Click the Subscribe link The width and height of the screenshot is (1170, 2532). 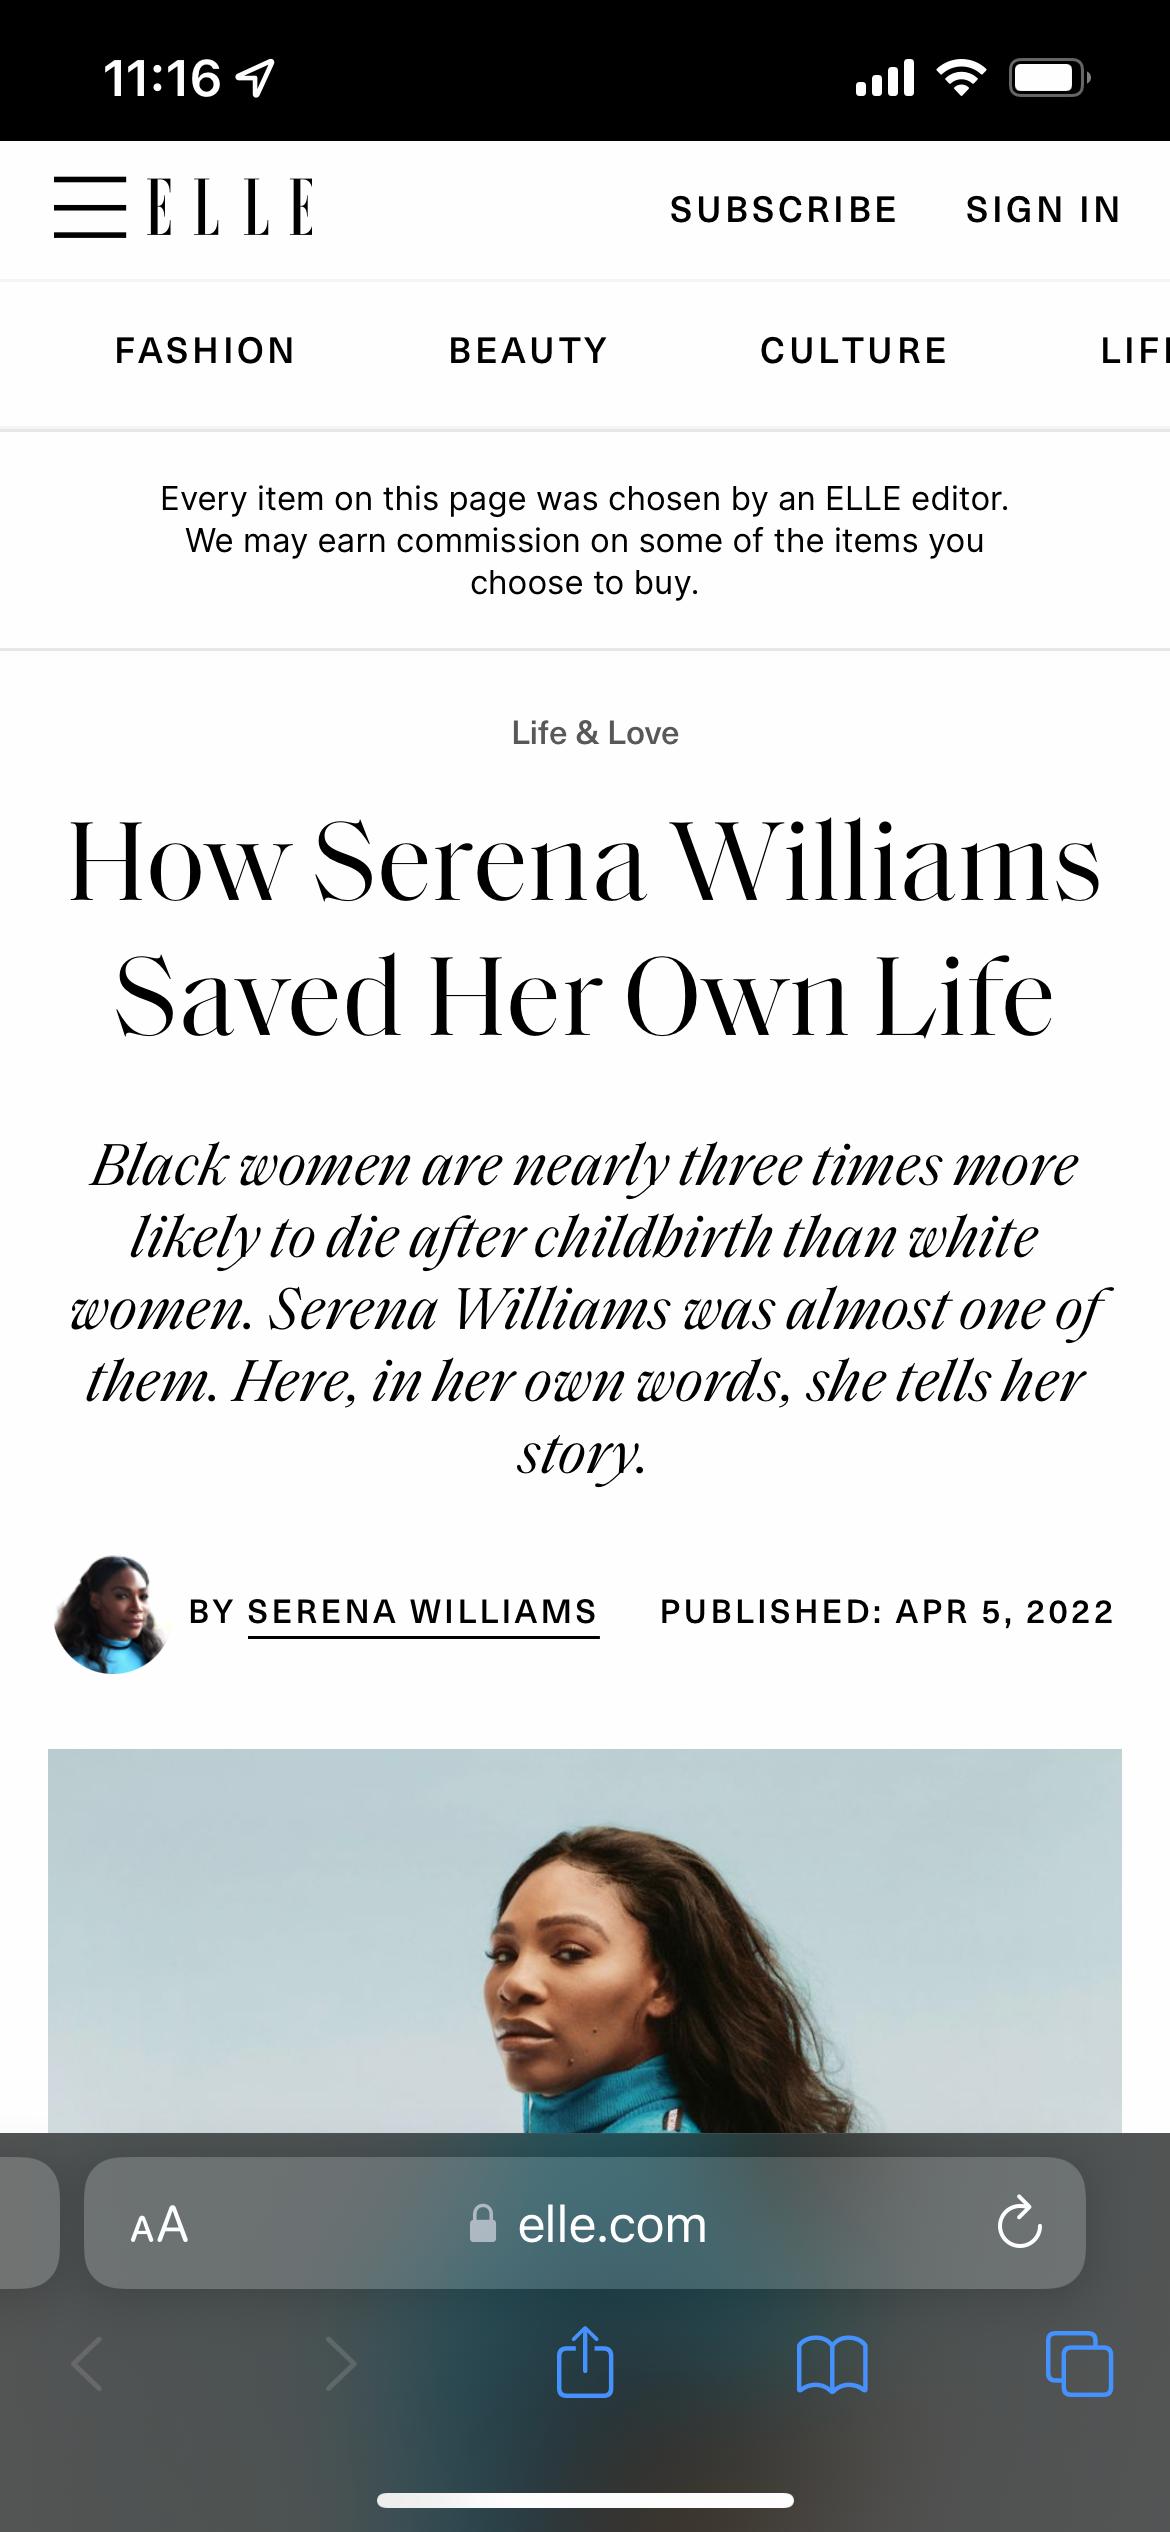(x=783, y=210)
